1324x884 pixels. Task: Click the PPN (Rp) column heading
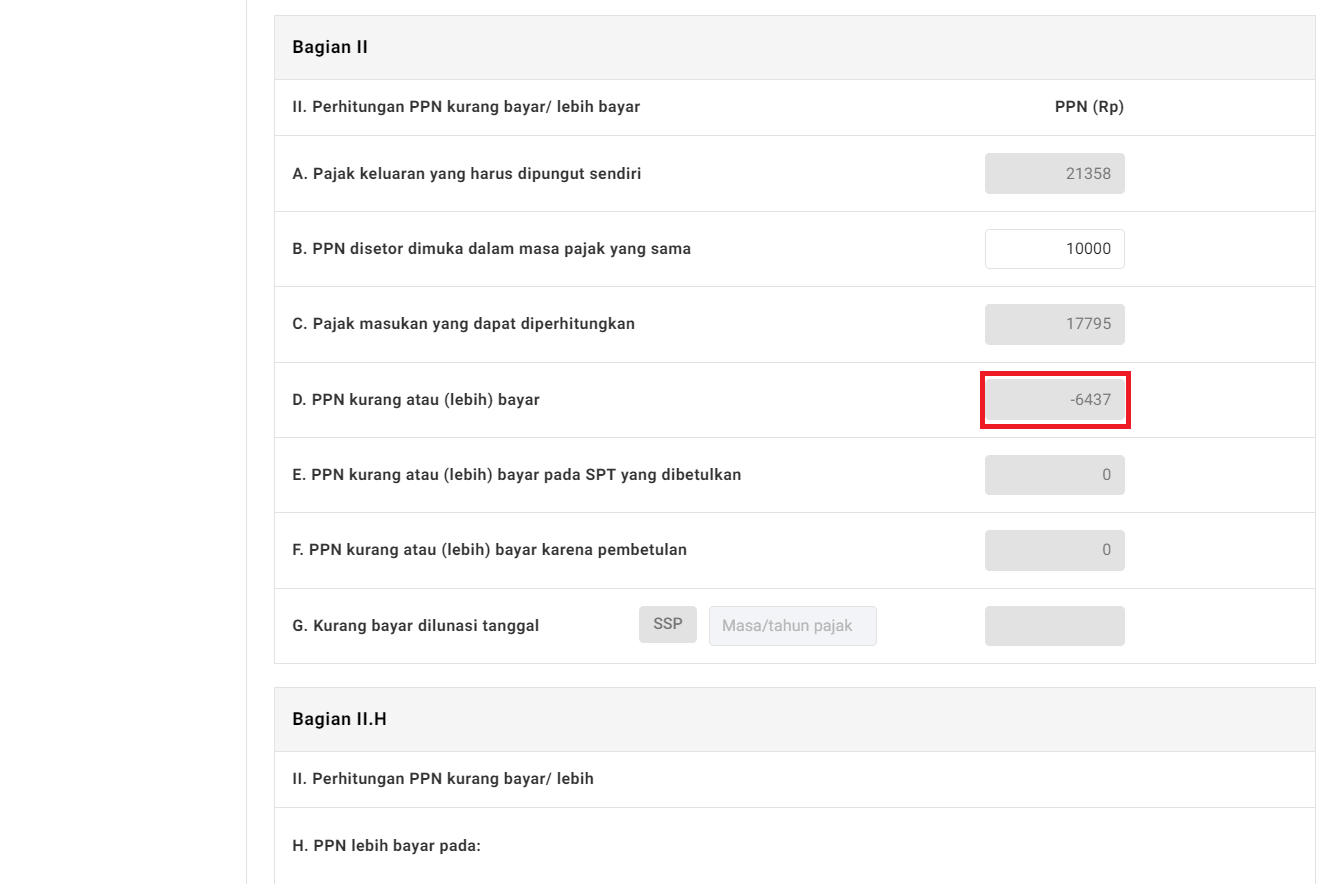pyautogui.click(x=1088, y=107)
